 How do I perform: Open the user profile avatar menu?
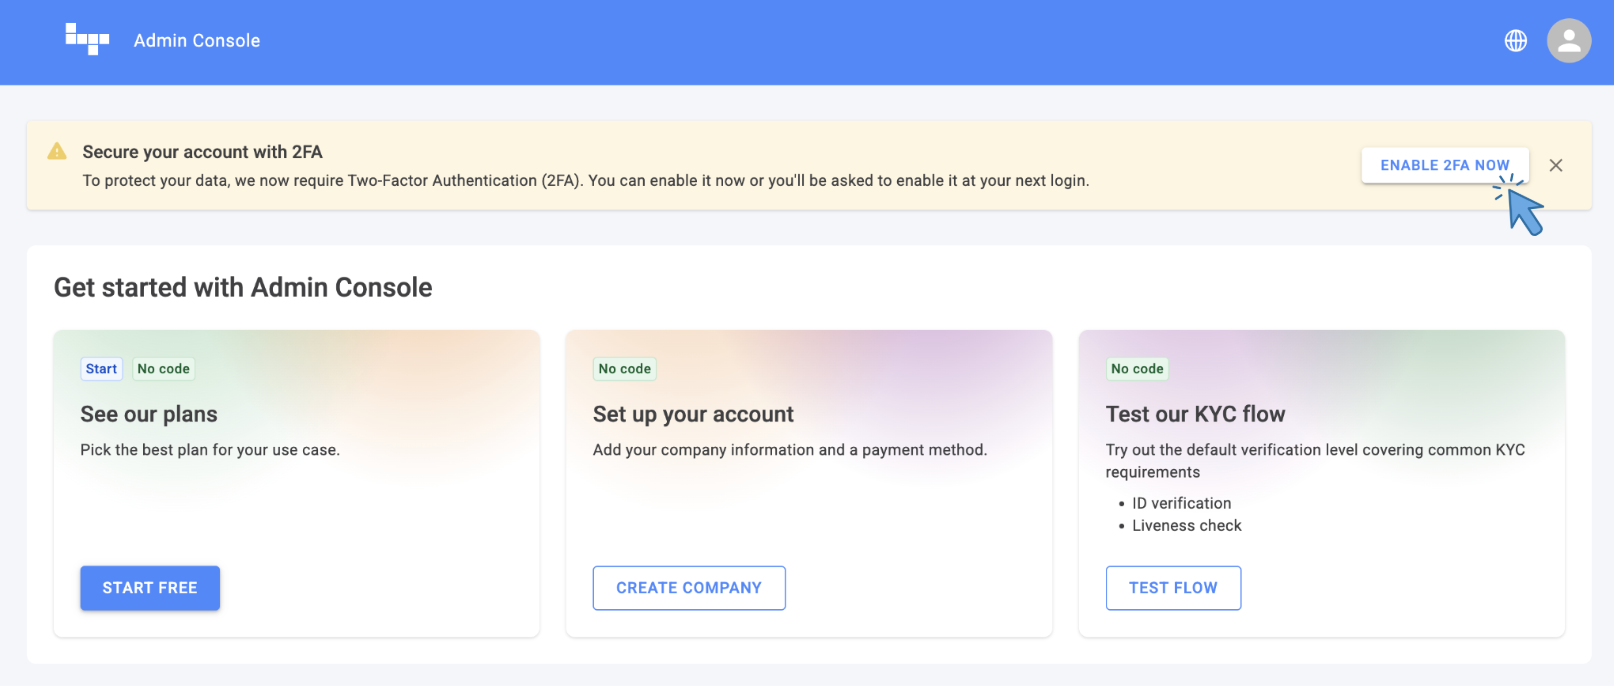pyautogui.click(x=1569, y=41)
